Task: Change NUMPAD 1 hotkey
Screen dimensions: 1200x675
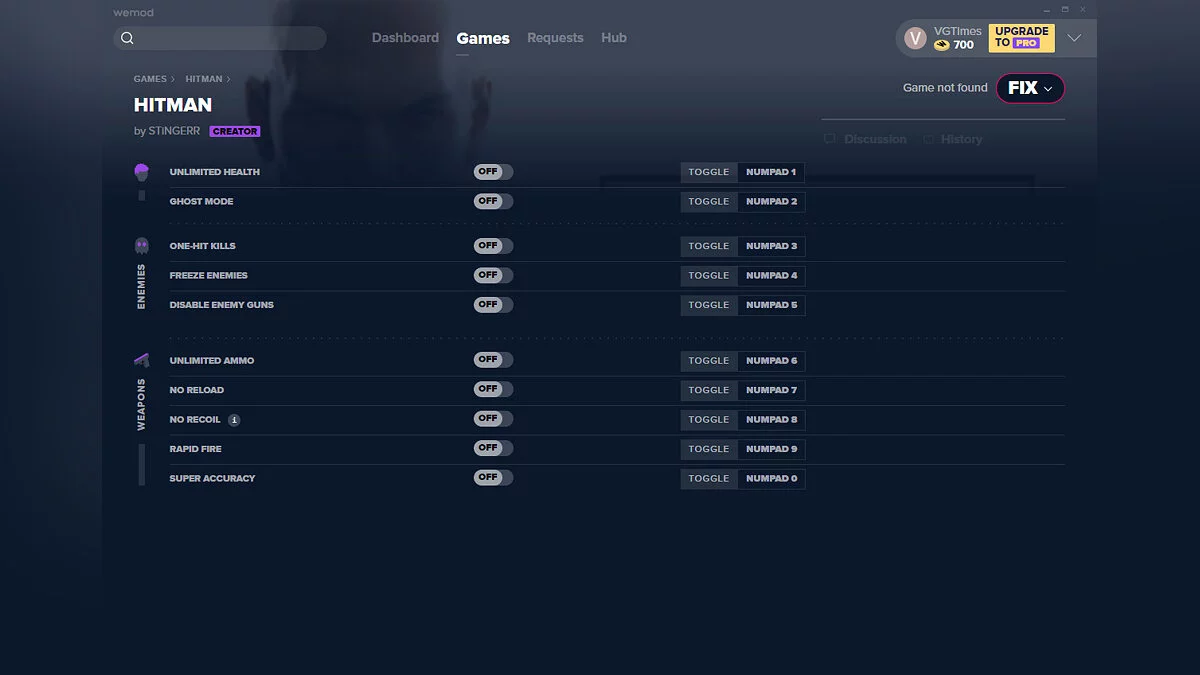Action: pyautogui.click(x=771, y=172)
